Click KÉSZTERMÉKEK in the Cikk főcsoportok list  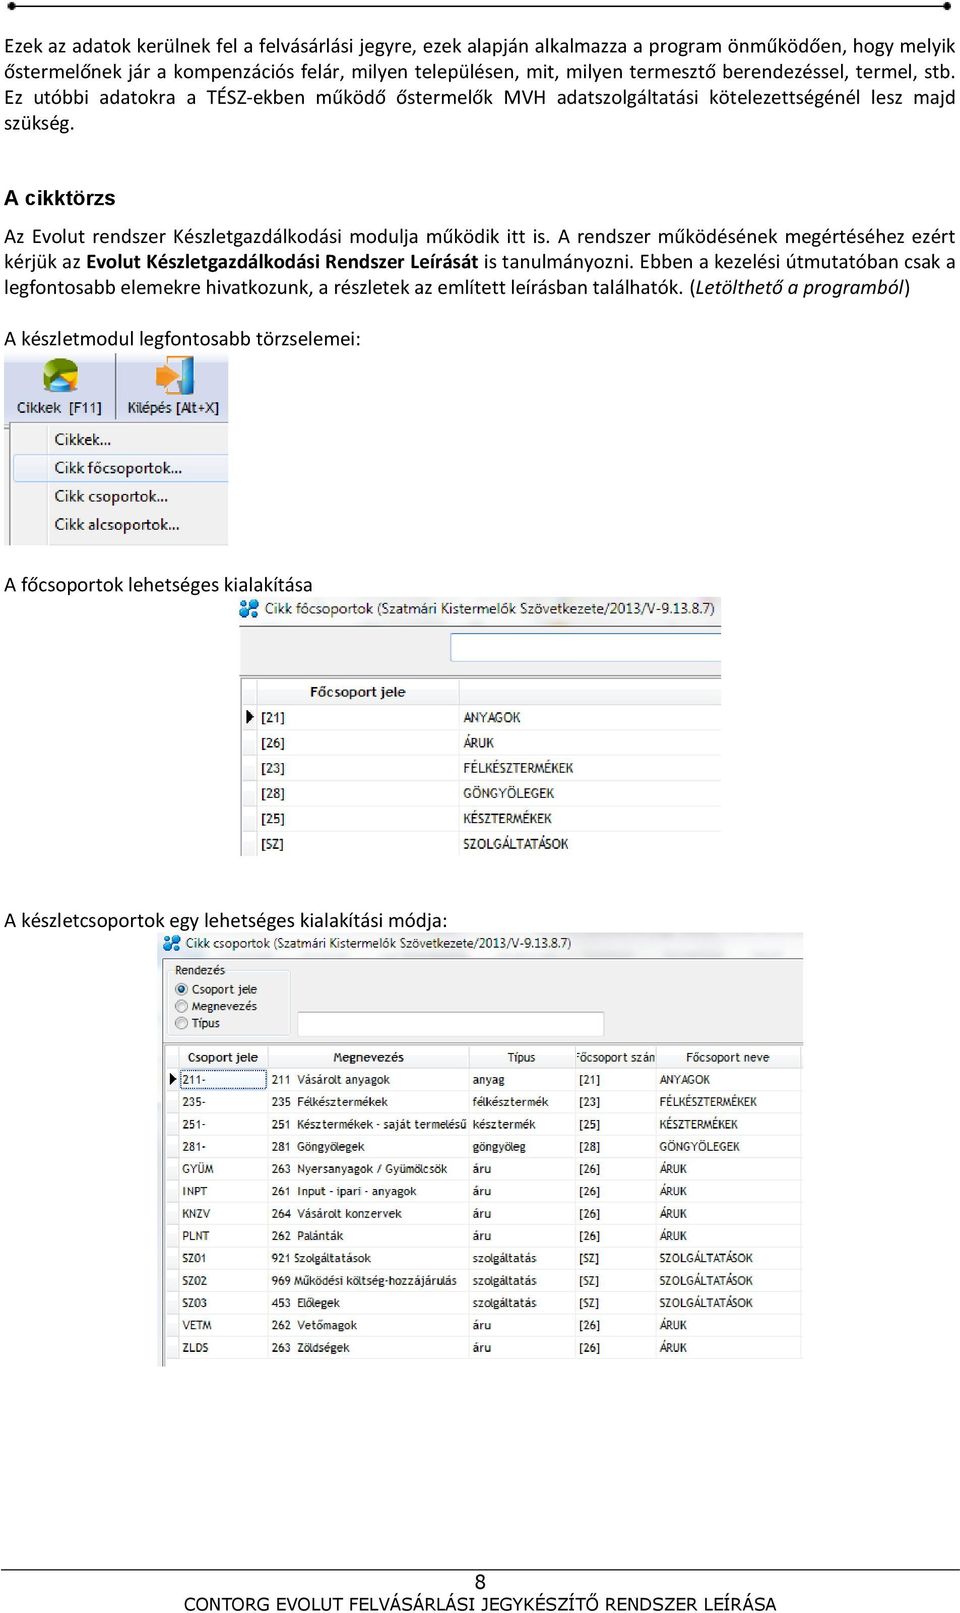point(507,818)
